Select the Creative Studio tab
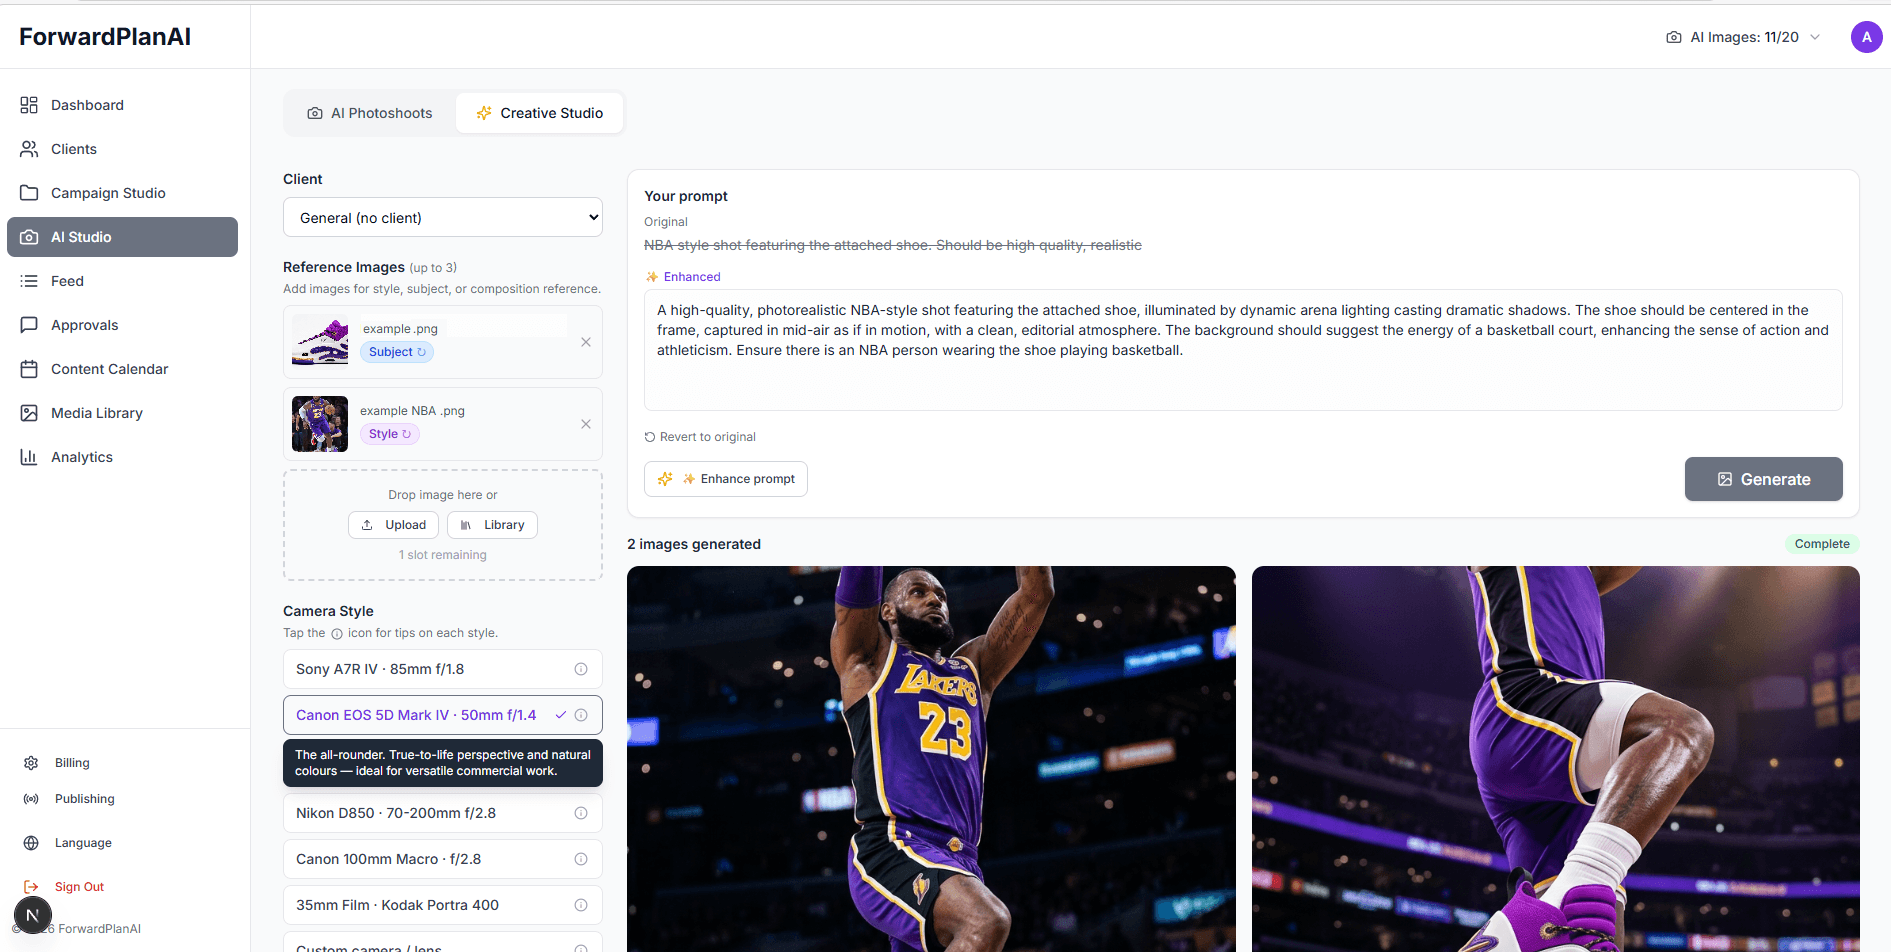The height and width of the screenshot is (952, 1891). pos(540,113)
